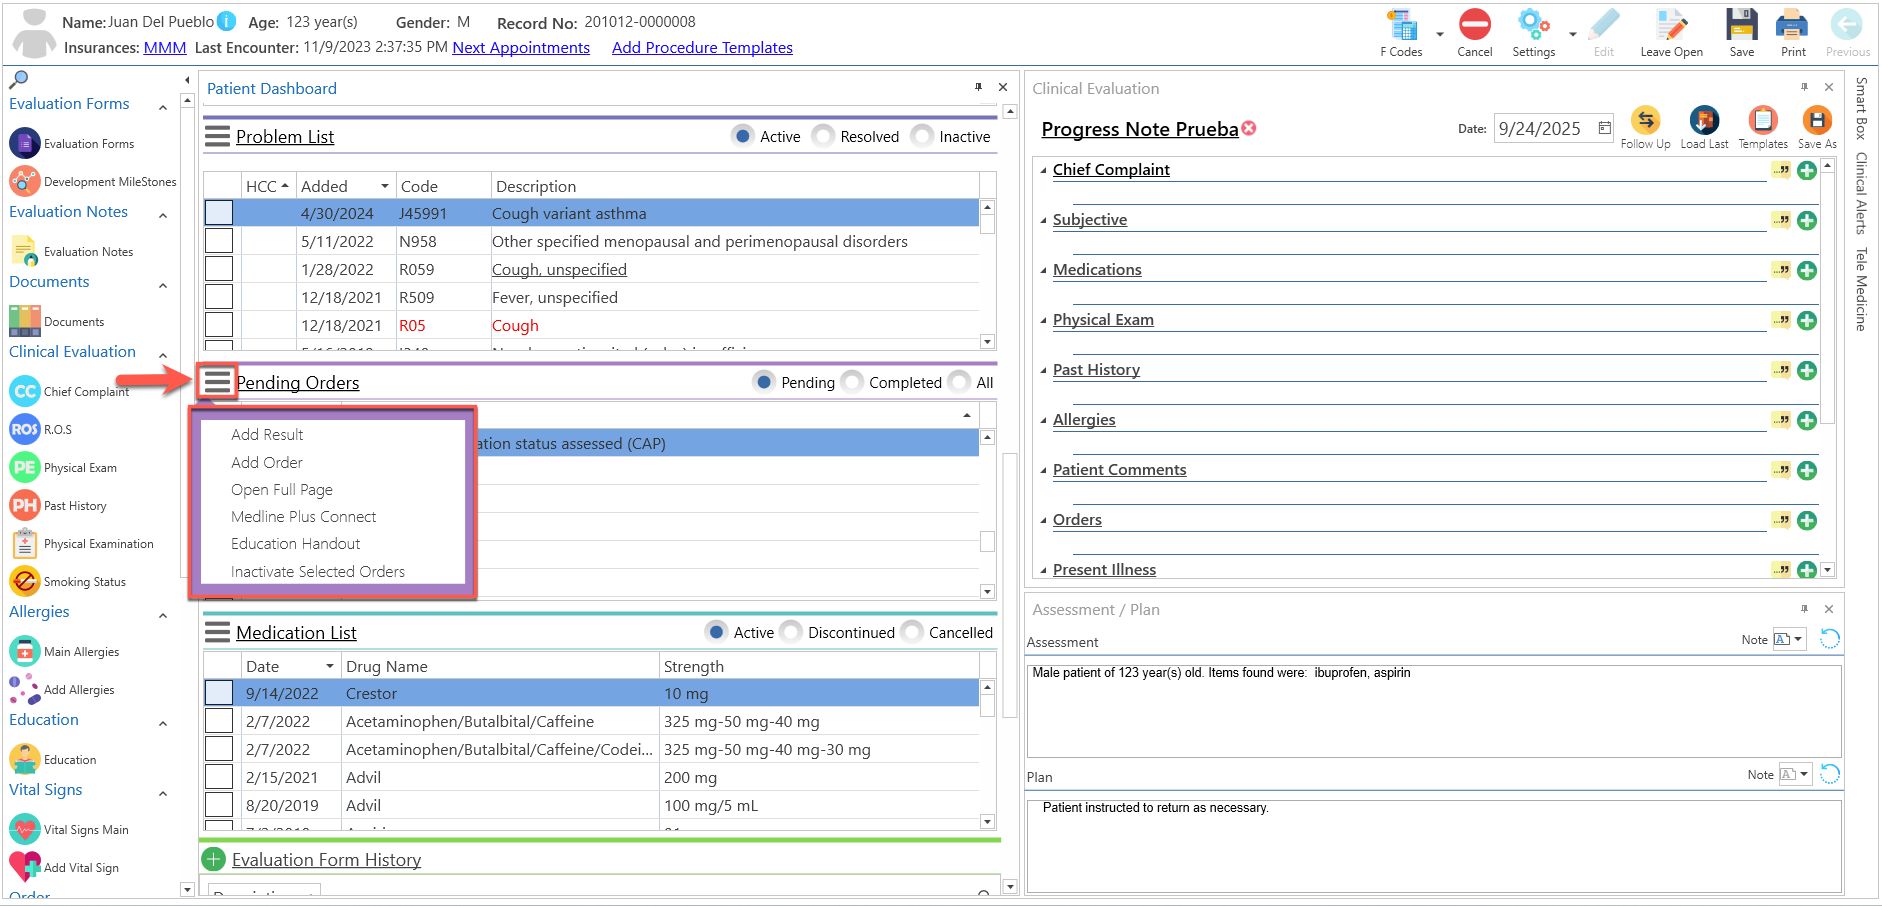Image resolution: width=1882 pixels, height=906 pixels.
Task: Click the quote icon next to Subjective
Action: click(1782, 220)
